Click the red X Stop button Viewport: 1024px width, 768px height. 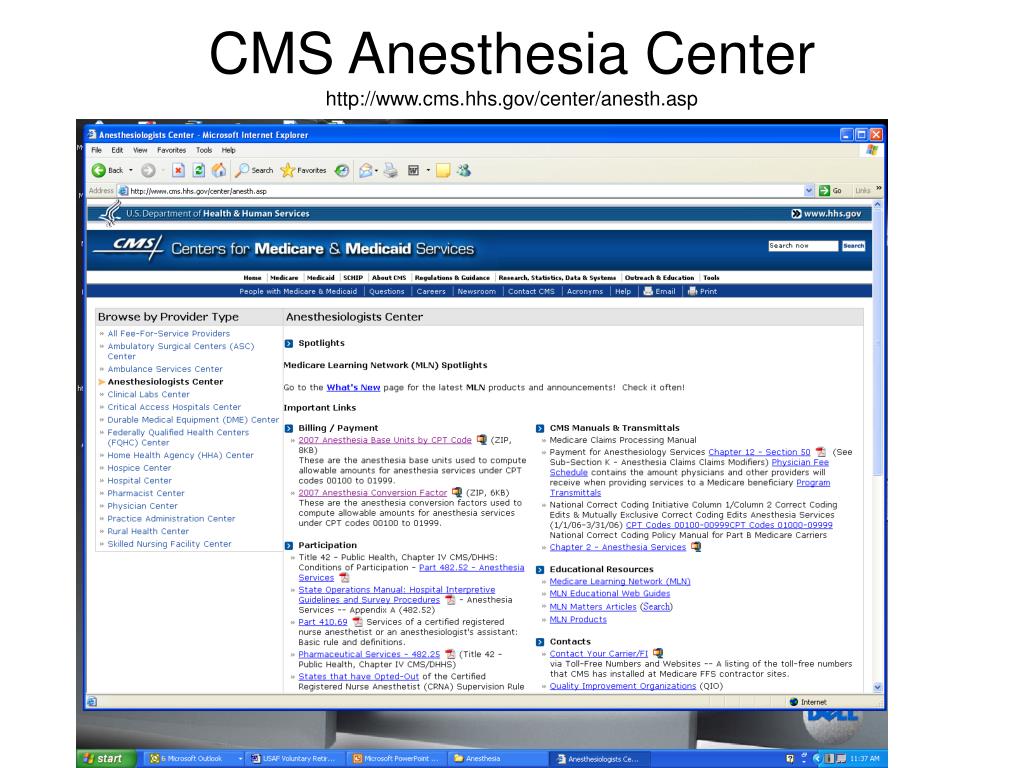pyautogui.click(x=178, y=170)
